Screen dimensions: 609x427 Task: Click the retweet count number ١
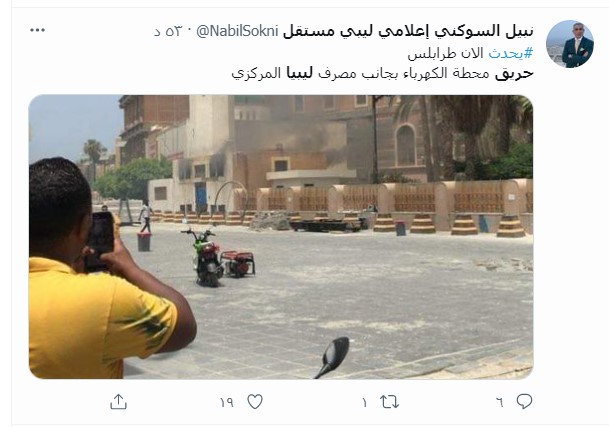(364, 403)
